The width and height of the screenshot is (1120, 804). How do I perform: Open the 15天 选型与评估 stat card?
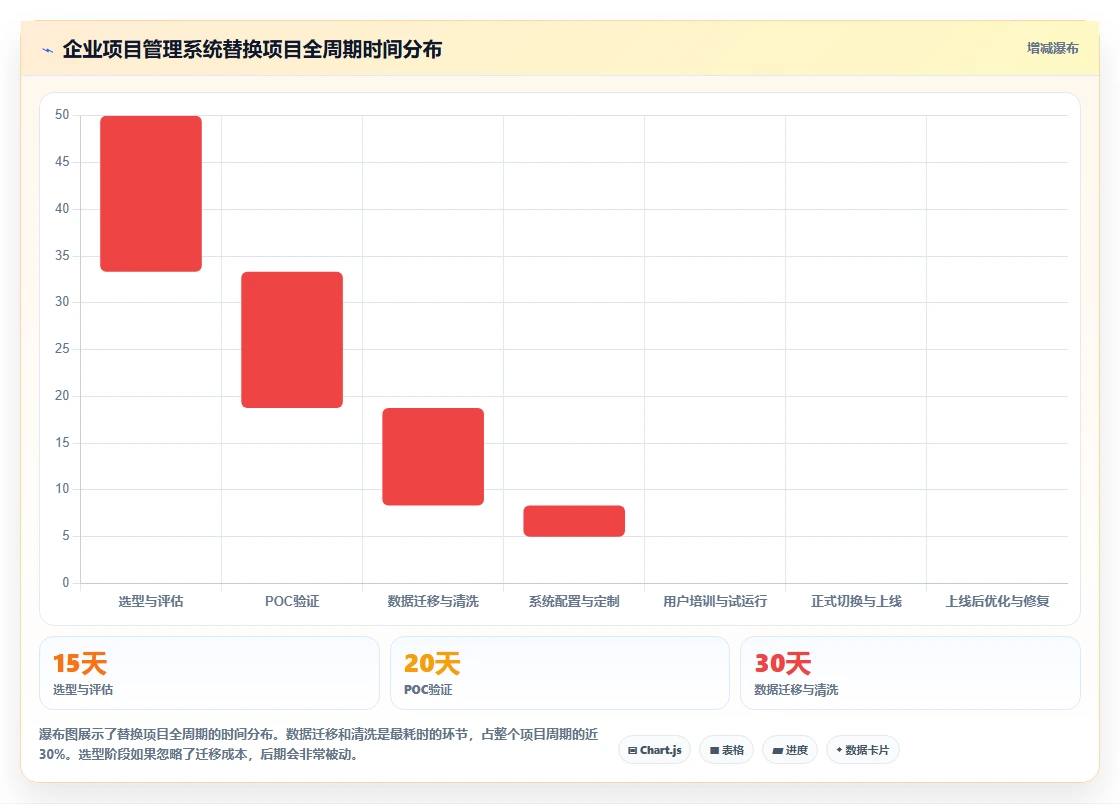pos(209,673)
